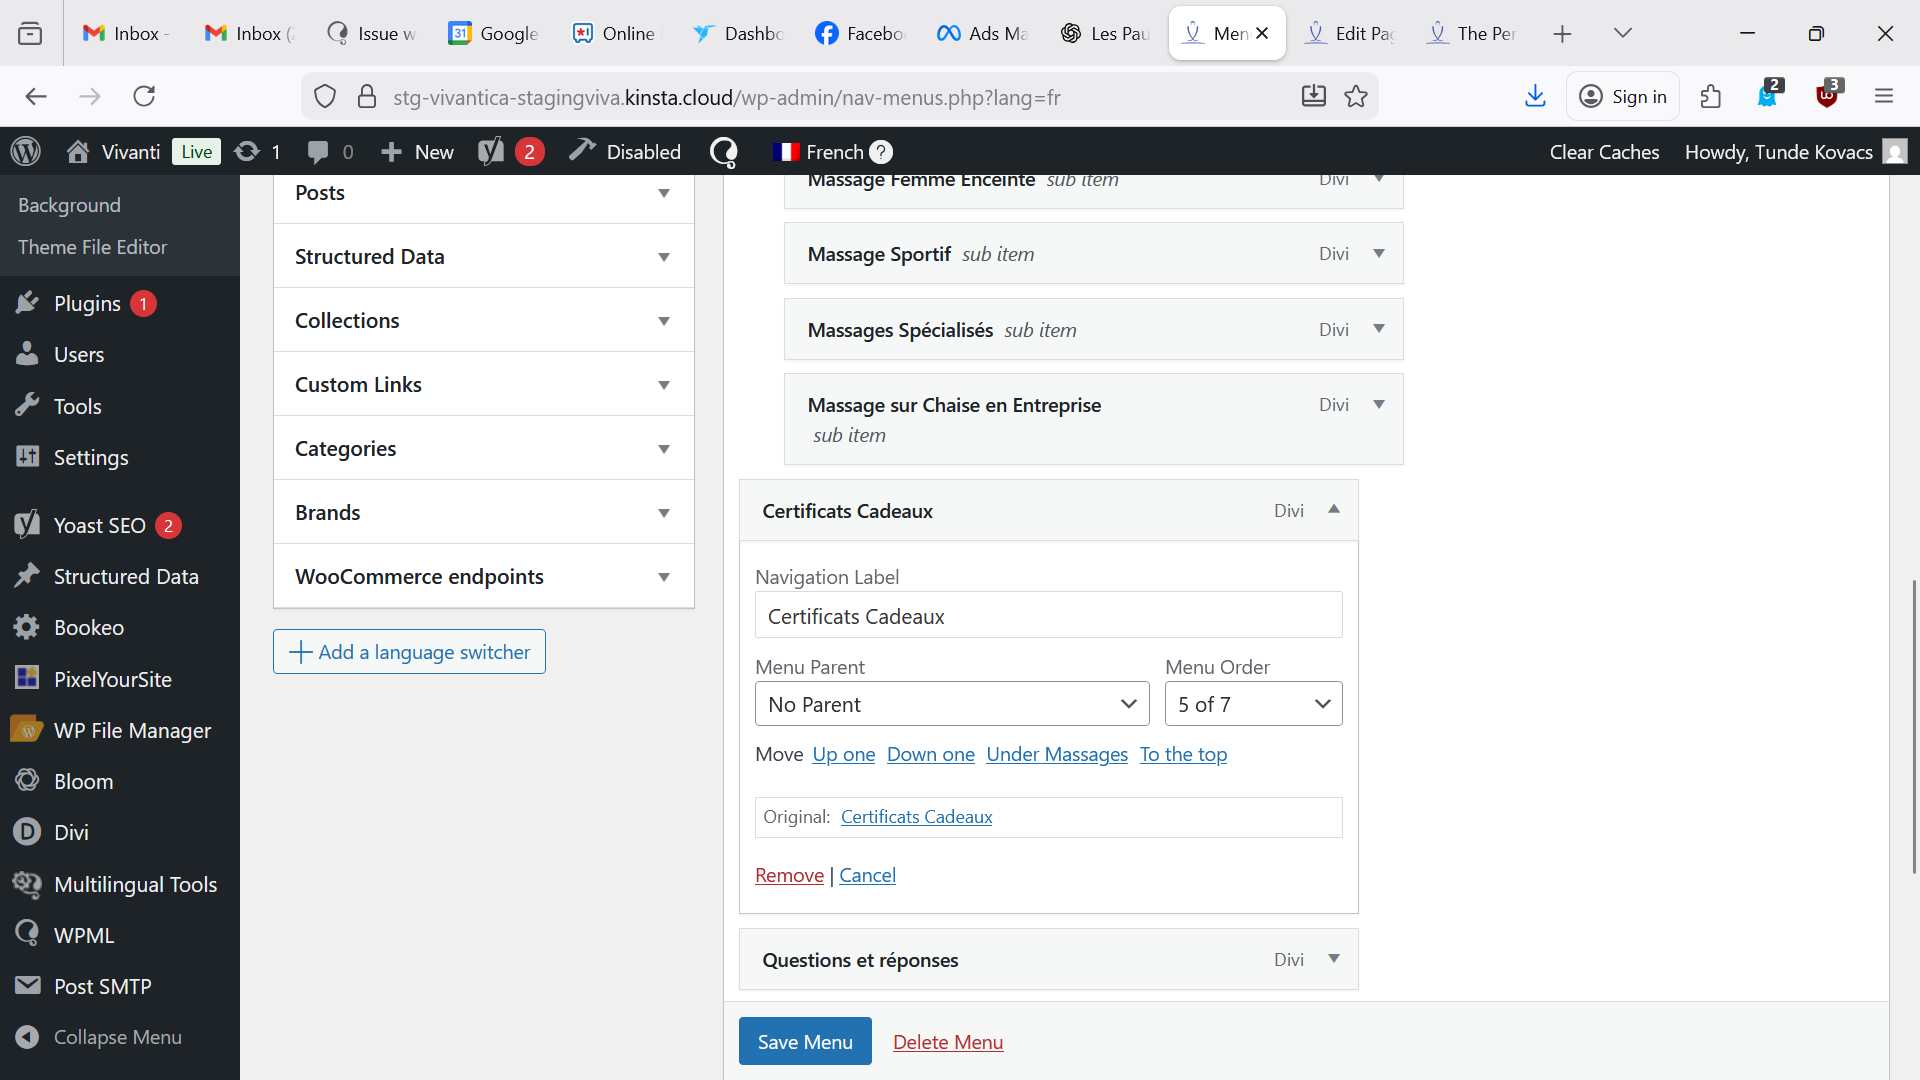Click the Under Massages move link
This screenshot has width=1920, height=1080.
tap(1056, 754)
